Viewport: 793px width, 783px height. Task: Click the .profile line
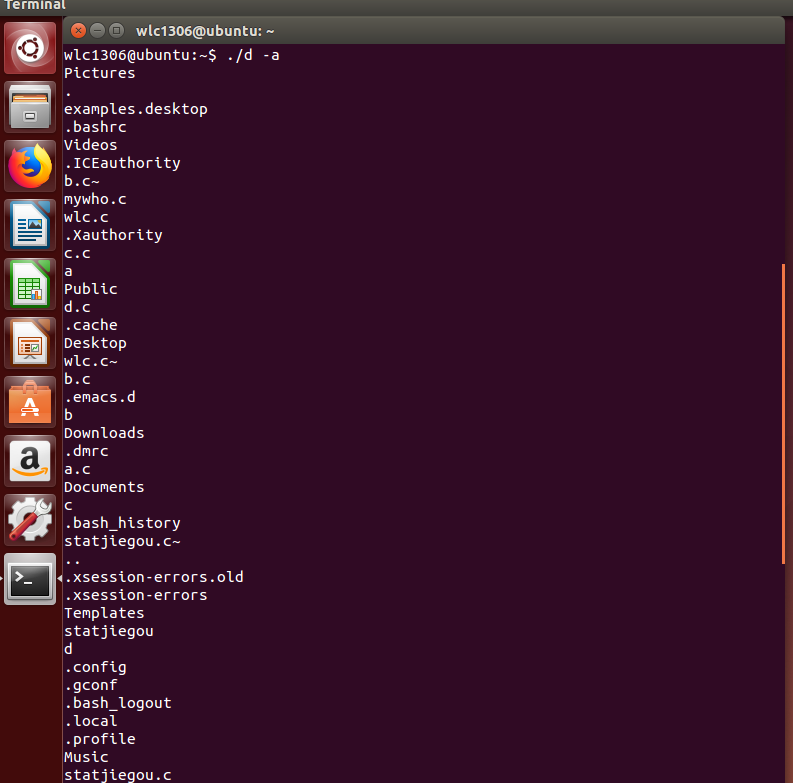click(100, 739)
